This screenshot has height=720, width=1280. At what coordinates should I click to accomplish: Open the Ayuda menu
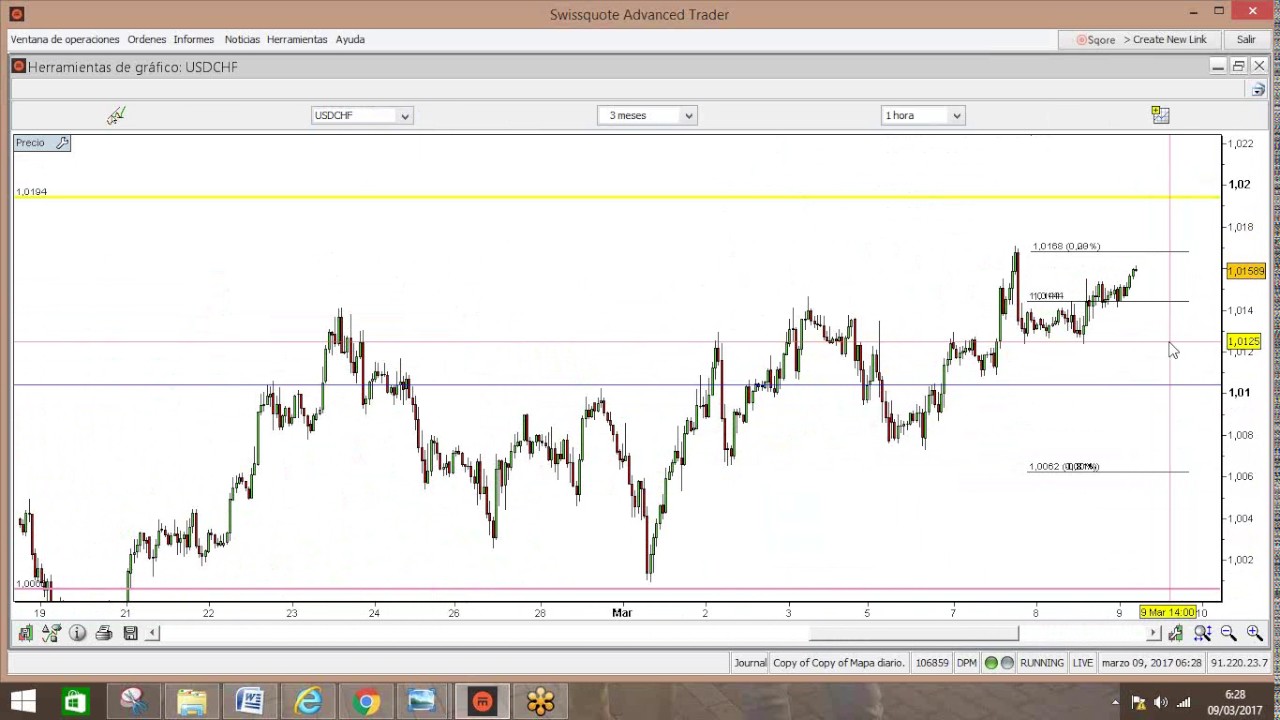click(x=350, y=39)
